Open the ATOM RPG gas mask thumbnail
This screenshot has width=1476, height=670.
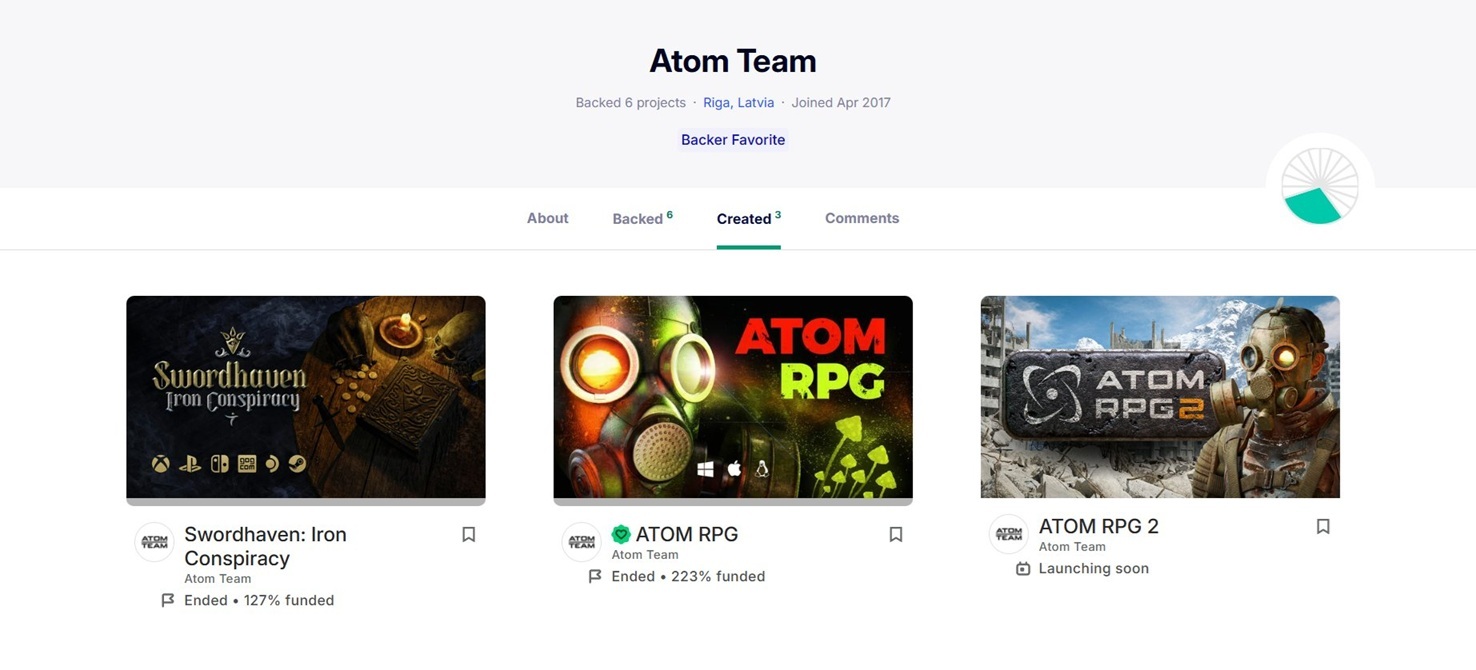[733, 397]
